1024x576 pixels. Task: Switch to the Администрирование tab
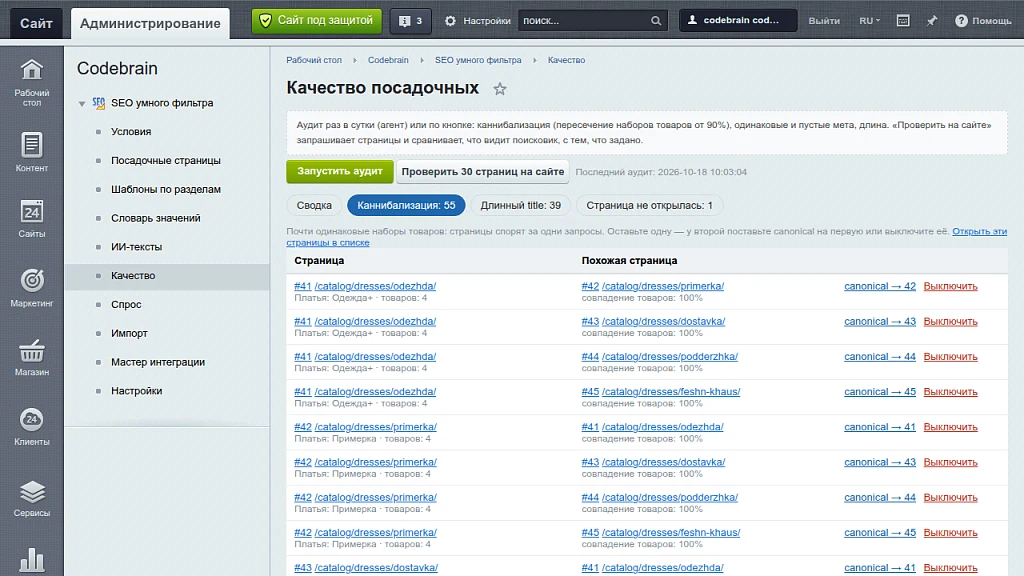click(x=150, y=24)
